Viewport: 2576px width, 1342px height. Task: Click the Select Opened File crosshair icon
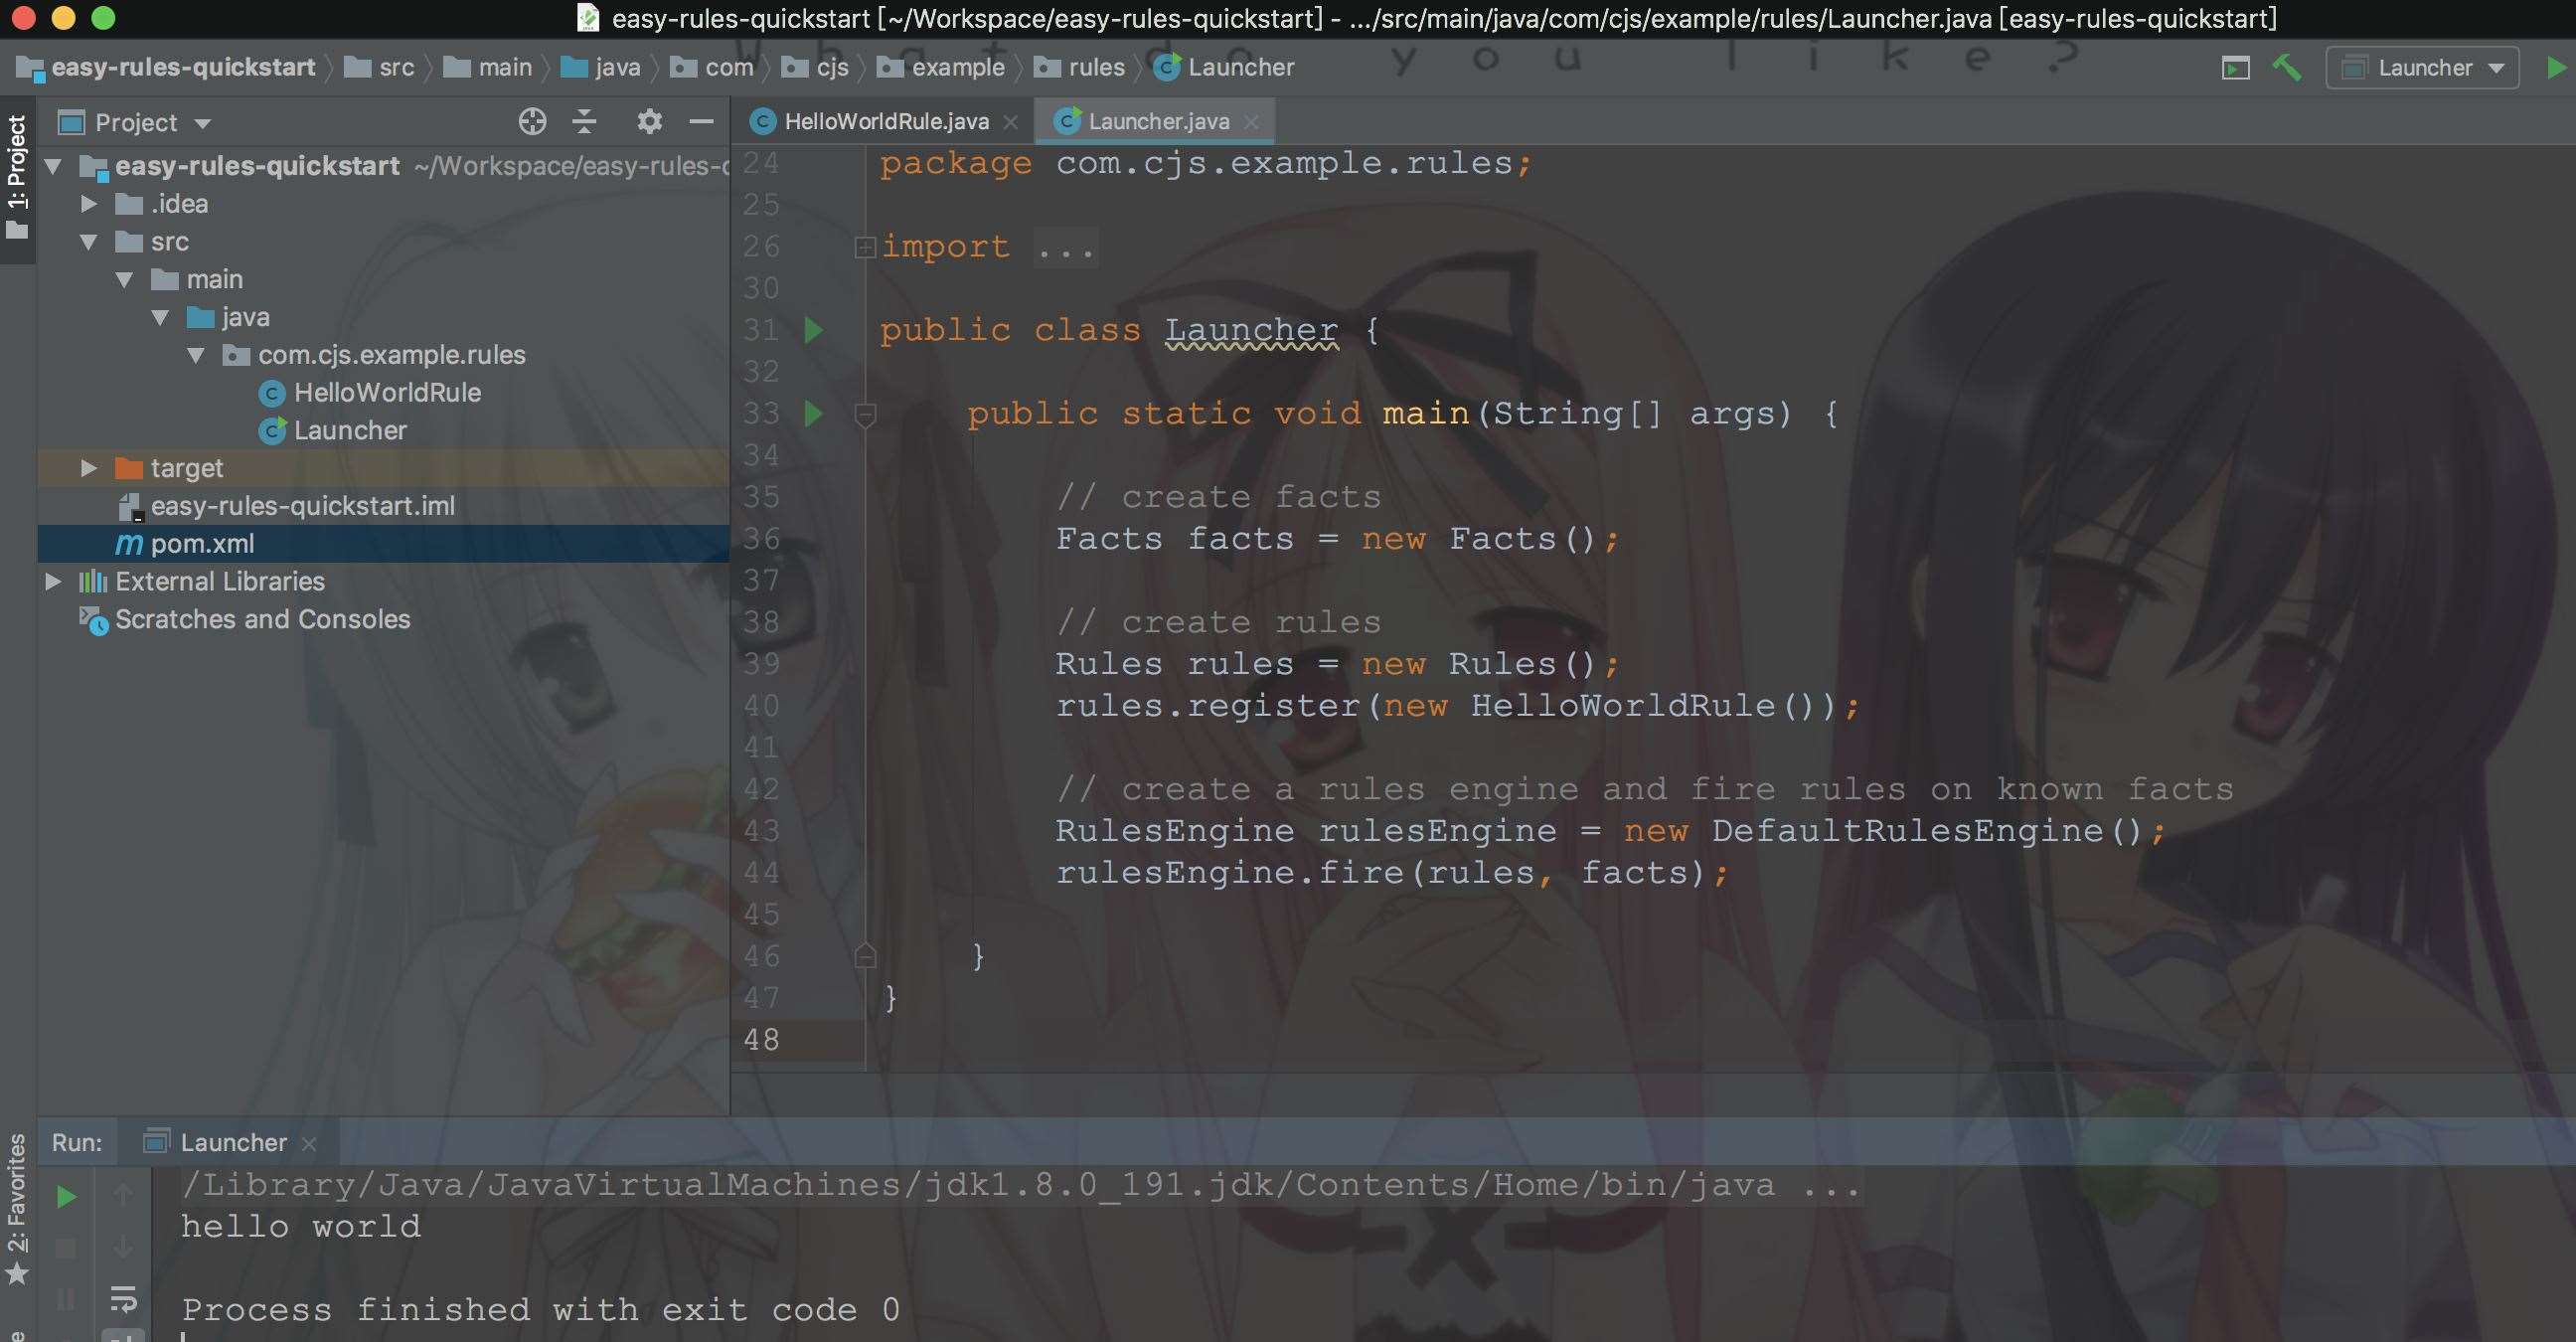click(533, 121)
